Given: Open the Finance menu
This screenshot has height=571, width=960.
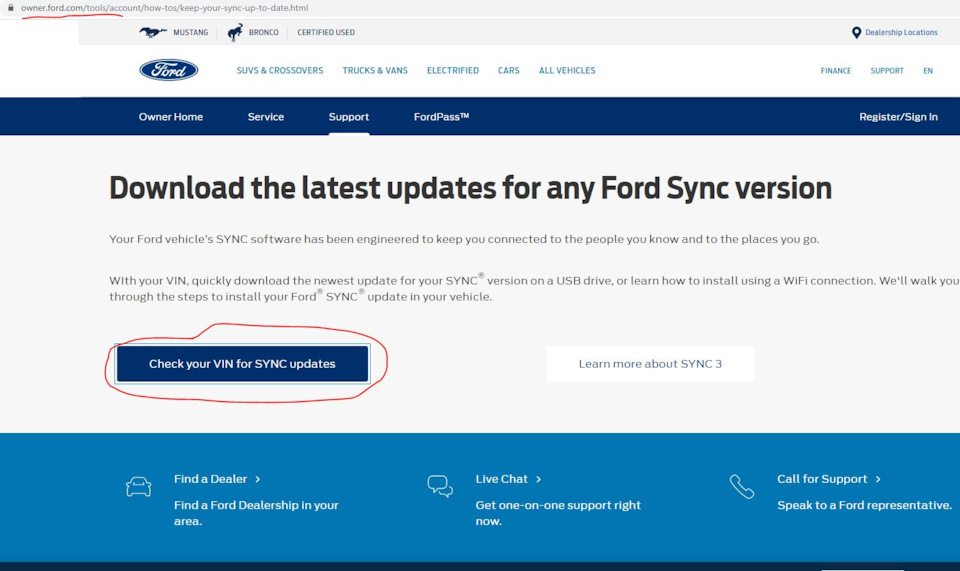Looking at the screenshot, I should [x=836, y=71].
